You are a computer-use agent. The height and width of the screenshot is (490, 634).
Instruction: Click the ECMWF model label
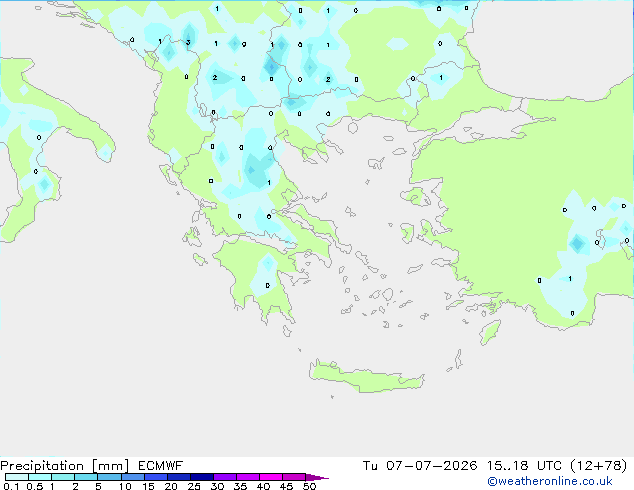point(161,466)
